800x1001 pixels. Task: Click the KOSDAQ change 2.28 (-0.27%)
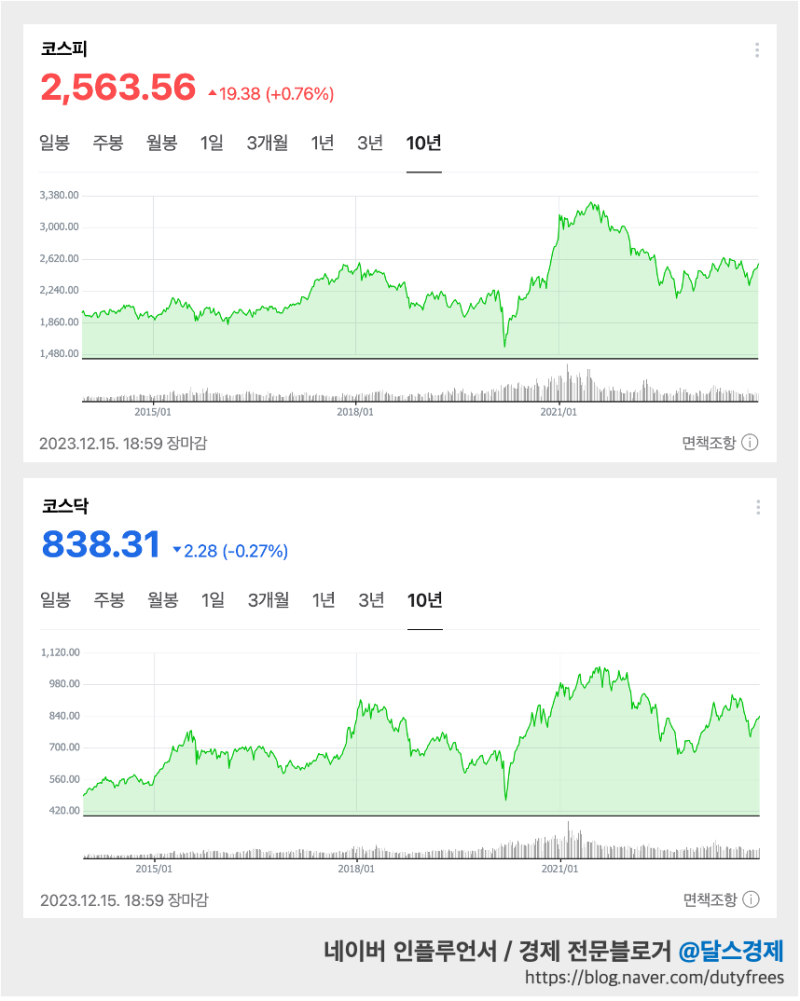coord(231,552)
